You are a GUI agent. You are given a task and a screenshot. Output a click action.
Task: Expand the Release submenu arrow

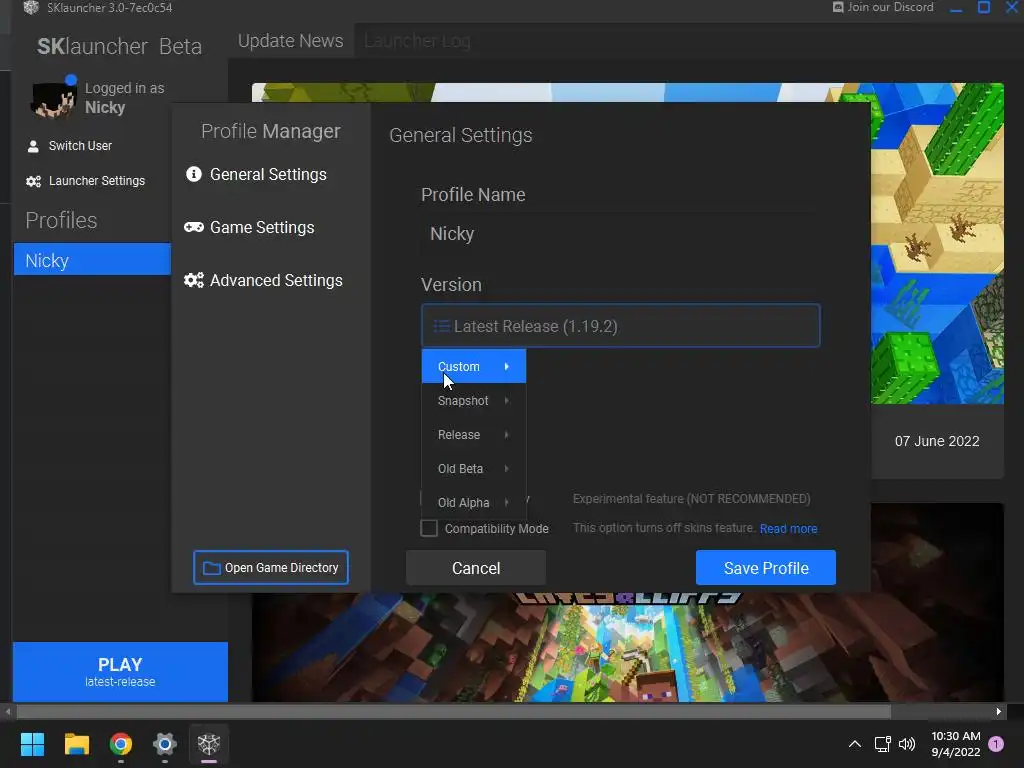coord(507,434)
